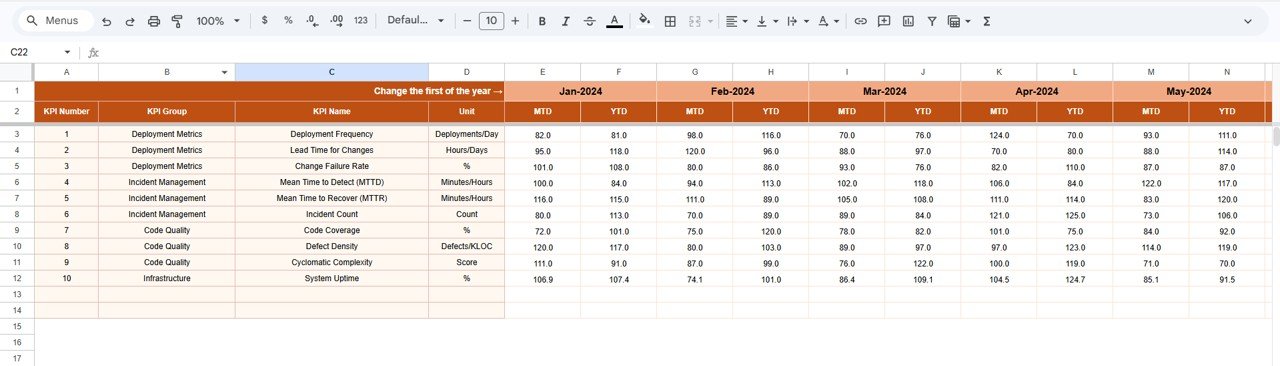This screenshot has height=366, width=1280.
Task: Click the Feb-2024 month header cell
Action: [x=733, y=91]
